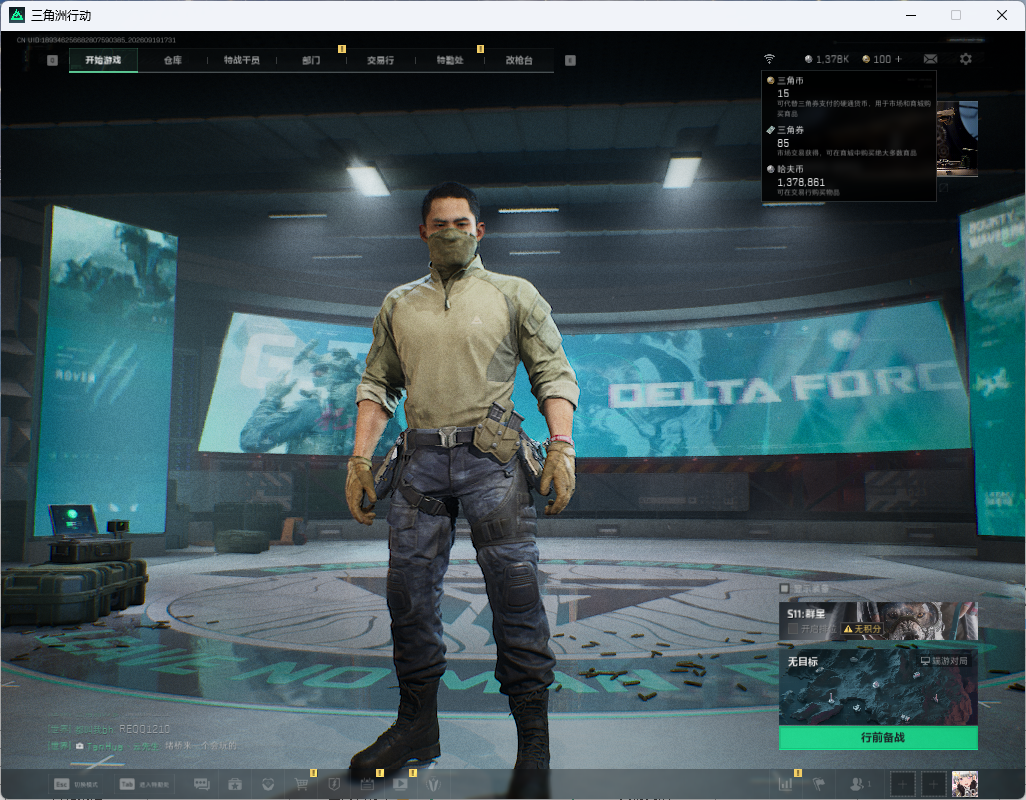Check the Wi-Fi network status icon
This screenshot has height=800, width=1026.
pyautogui.click(x=770, y=59)
